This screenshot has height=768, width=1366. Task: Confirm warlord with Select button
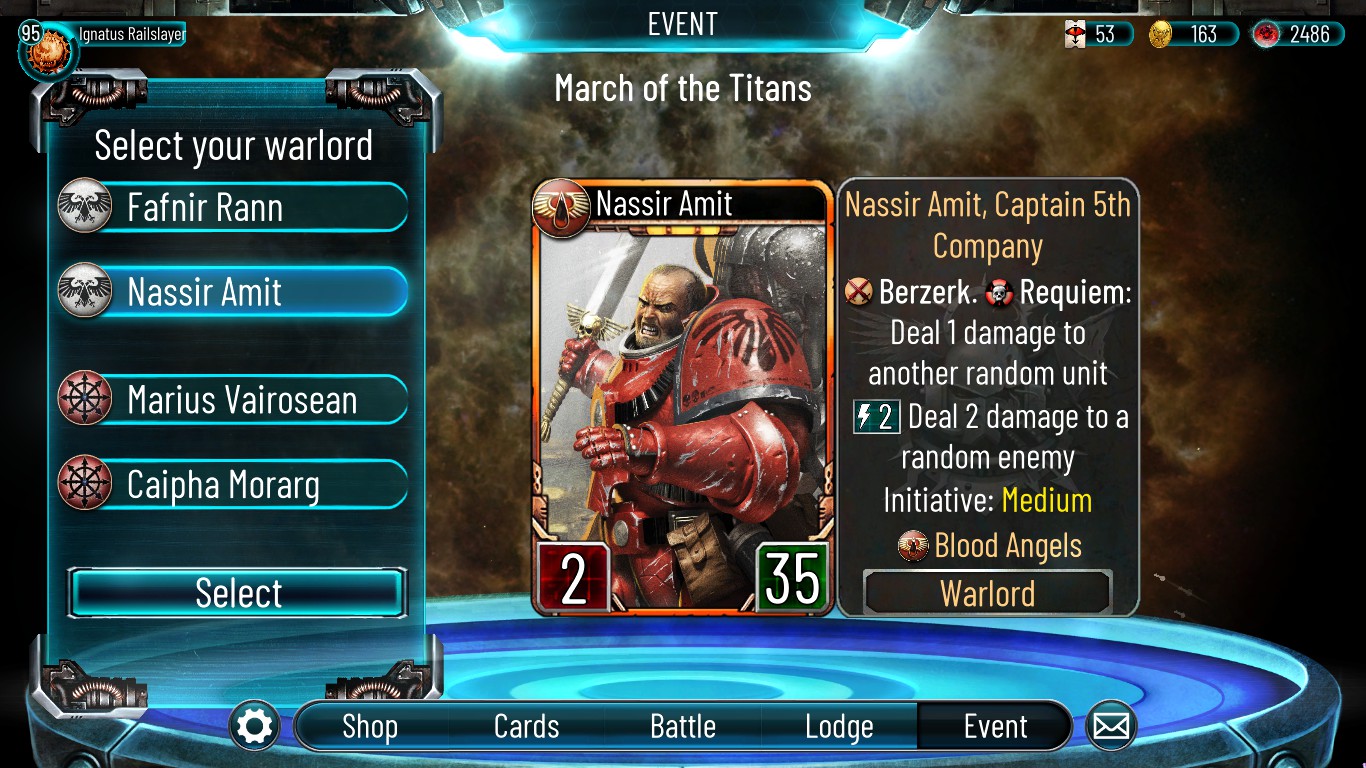238,593
